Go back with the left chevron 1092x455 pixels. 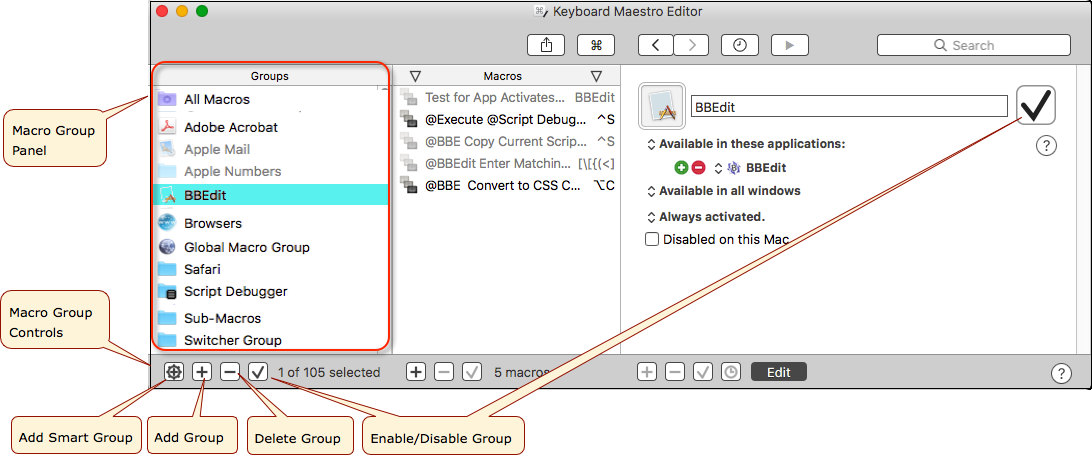tap(656, 45)
